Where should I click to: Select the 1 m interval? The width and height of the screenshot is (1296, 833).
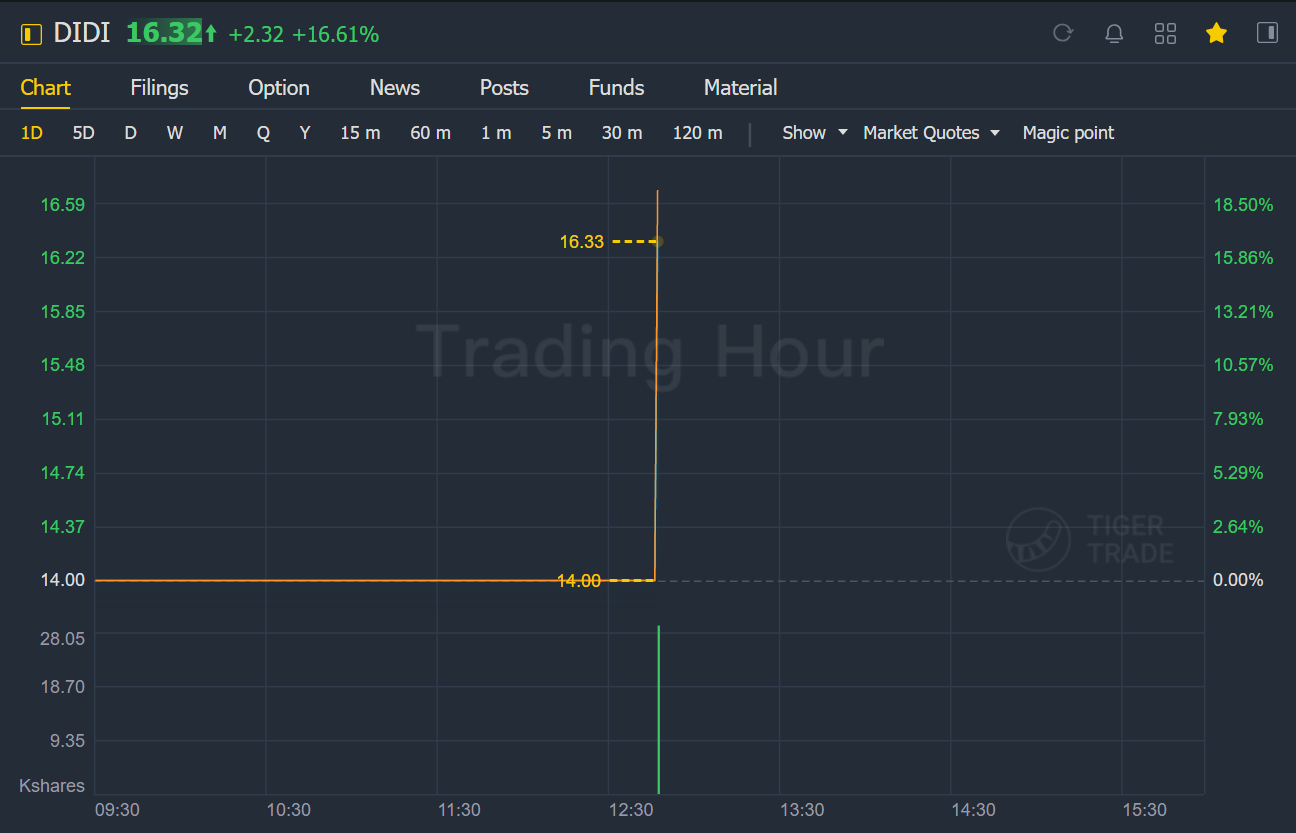tap(496, 133)
